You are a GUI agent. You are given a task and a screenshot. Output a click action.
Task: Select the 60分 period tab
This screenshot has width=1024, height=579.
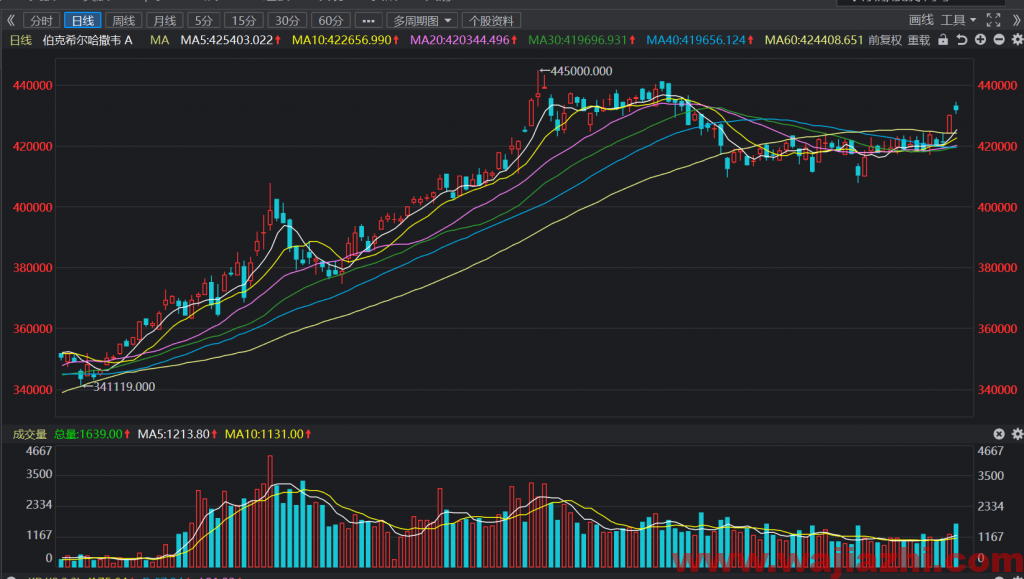[330, 21]
